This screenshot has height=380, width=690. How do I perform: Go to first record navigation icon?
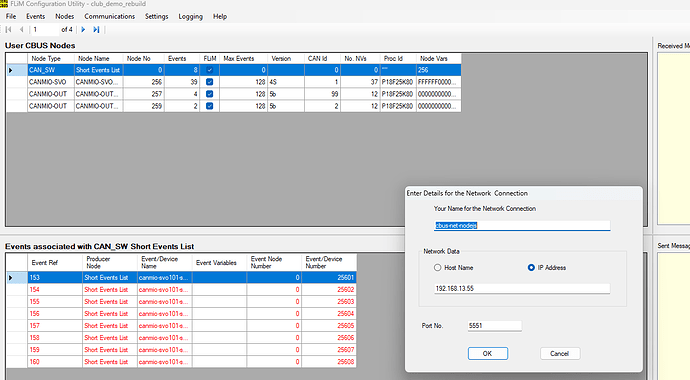(8, 29)
